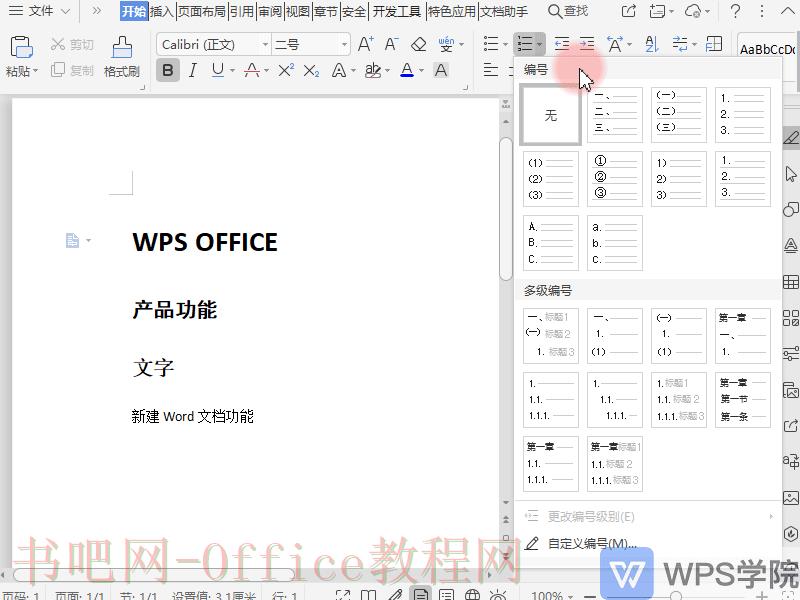Collapse the ribbon with the up chevron
The width and height of the screenshot is (800, 600).
click(x=788, y=11)
